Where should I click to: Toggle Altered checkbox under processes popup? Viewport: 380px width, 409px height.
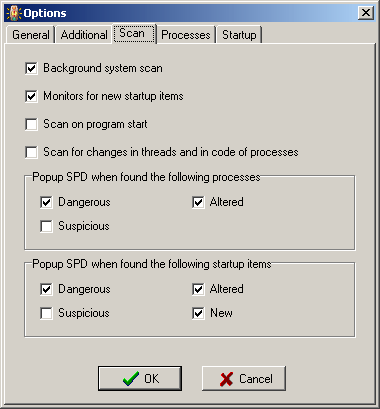pos(198,202)
